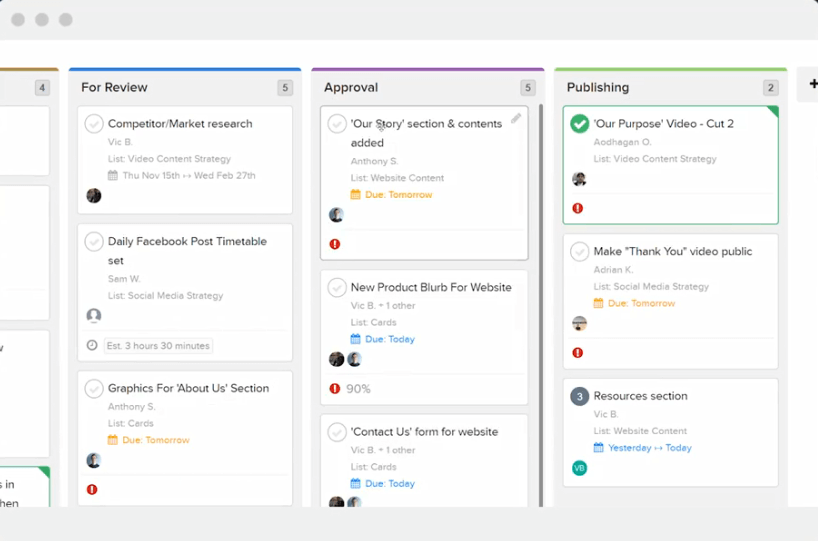Viewport: 818px width, 541px height.
Task: Click gray placeholder avatar on Daily Facebook card
Action: 94,316
